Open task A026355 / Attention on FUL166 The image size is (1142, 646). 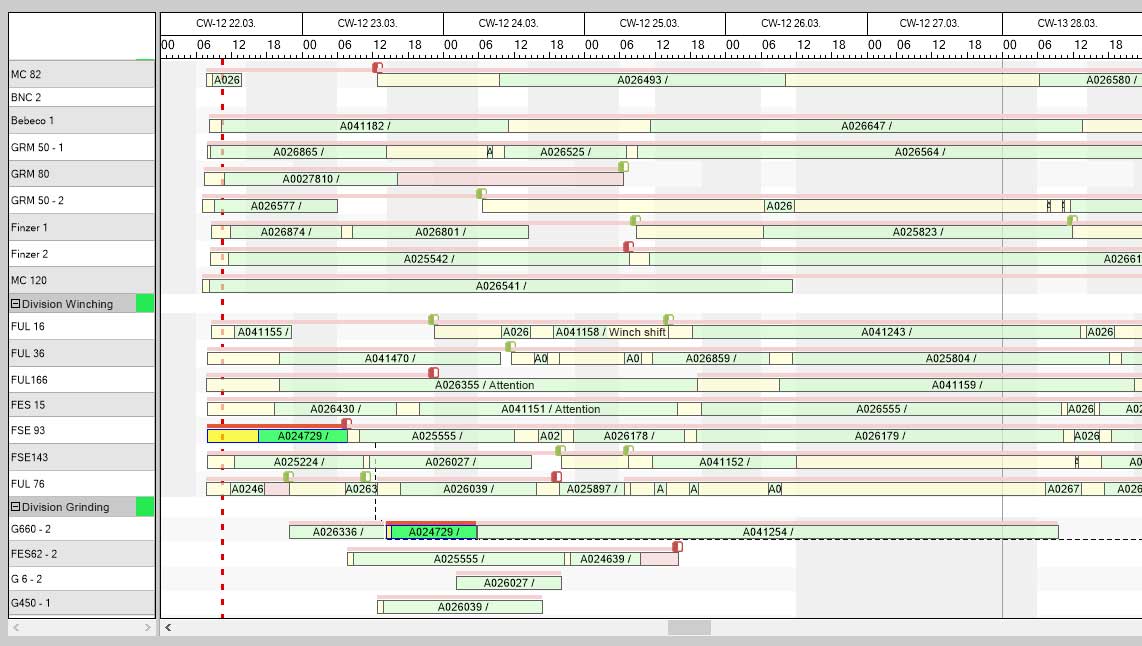(x=484, y=385)
